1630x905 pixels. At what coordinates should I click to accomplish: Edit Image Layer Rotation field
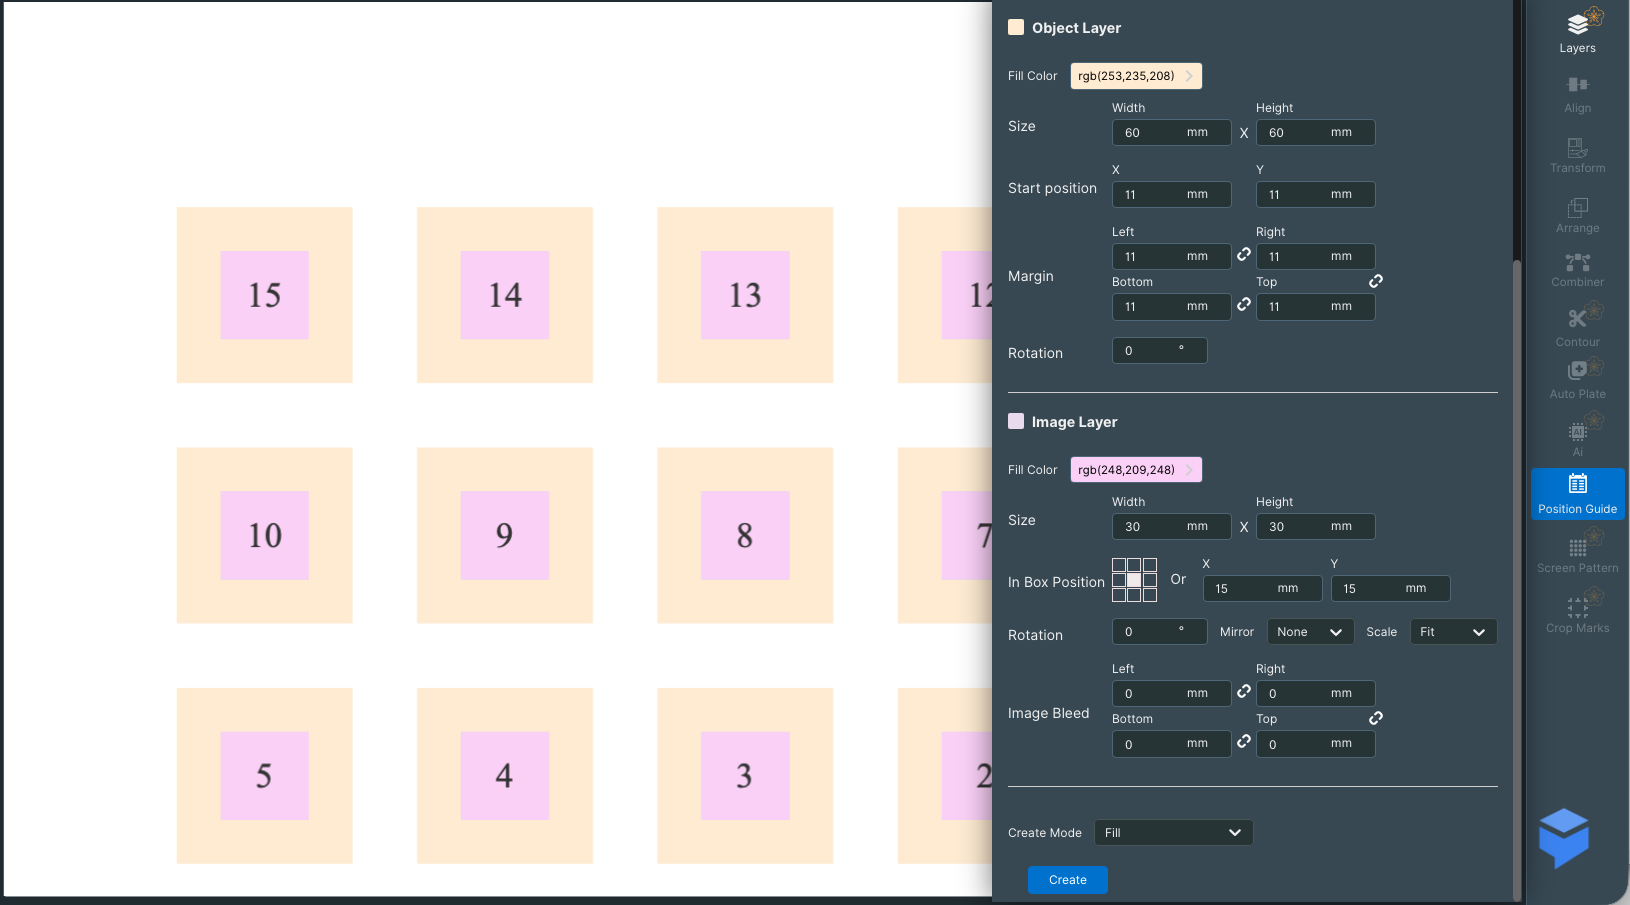1159,632
